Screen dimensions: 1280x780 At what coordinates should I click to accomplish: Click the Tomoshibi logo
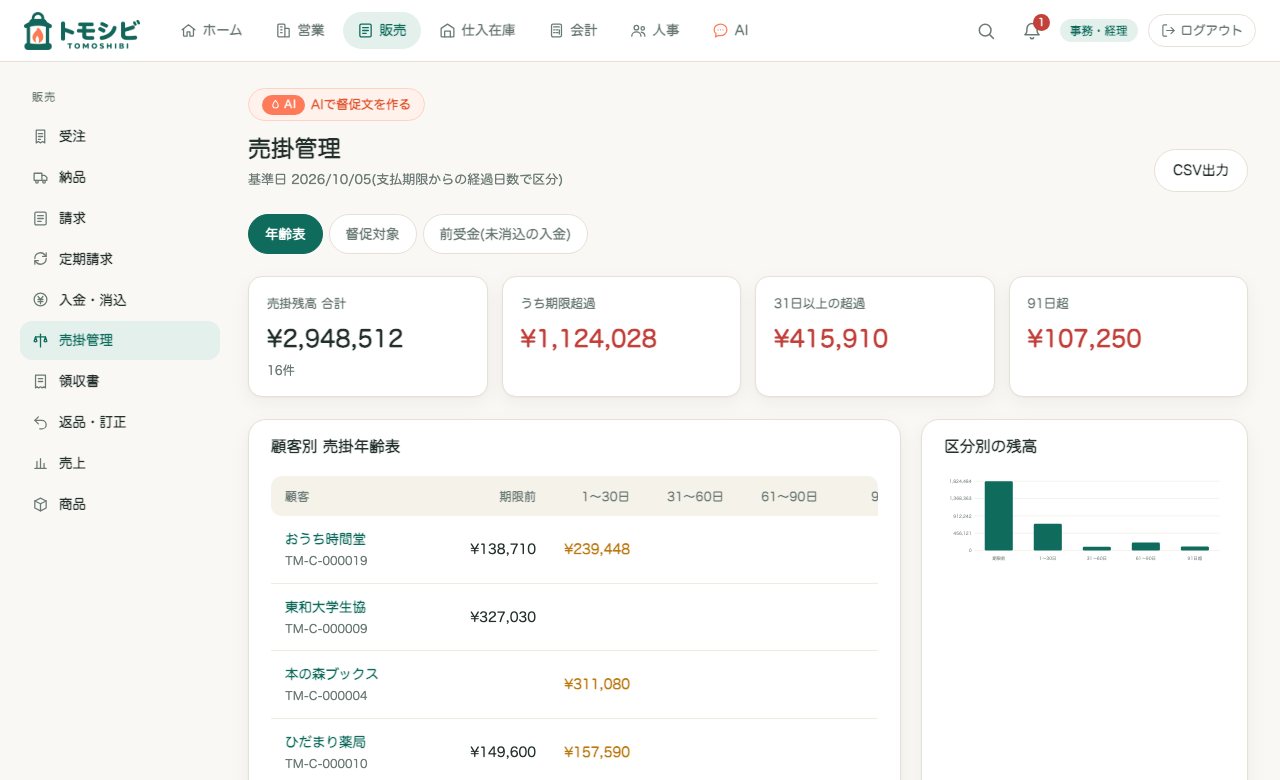click(81, 31)
